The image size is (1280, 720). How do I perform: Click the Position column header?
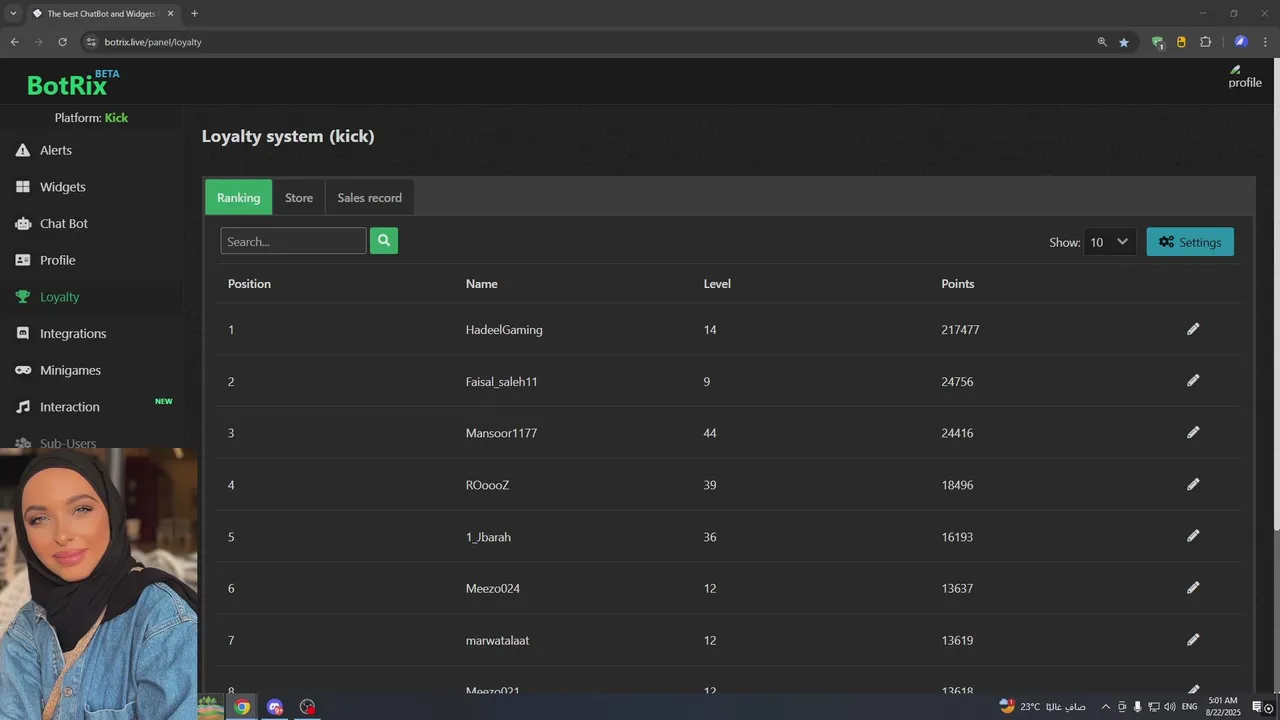(249, 284)
